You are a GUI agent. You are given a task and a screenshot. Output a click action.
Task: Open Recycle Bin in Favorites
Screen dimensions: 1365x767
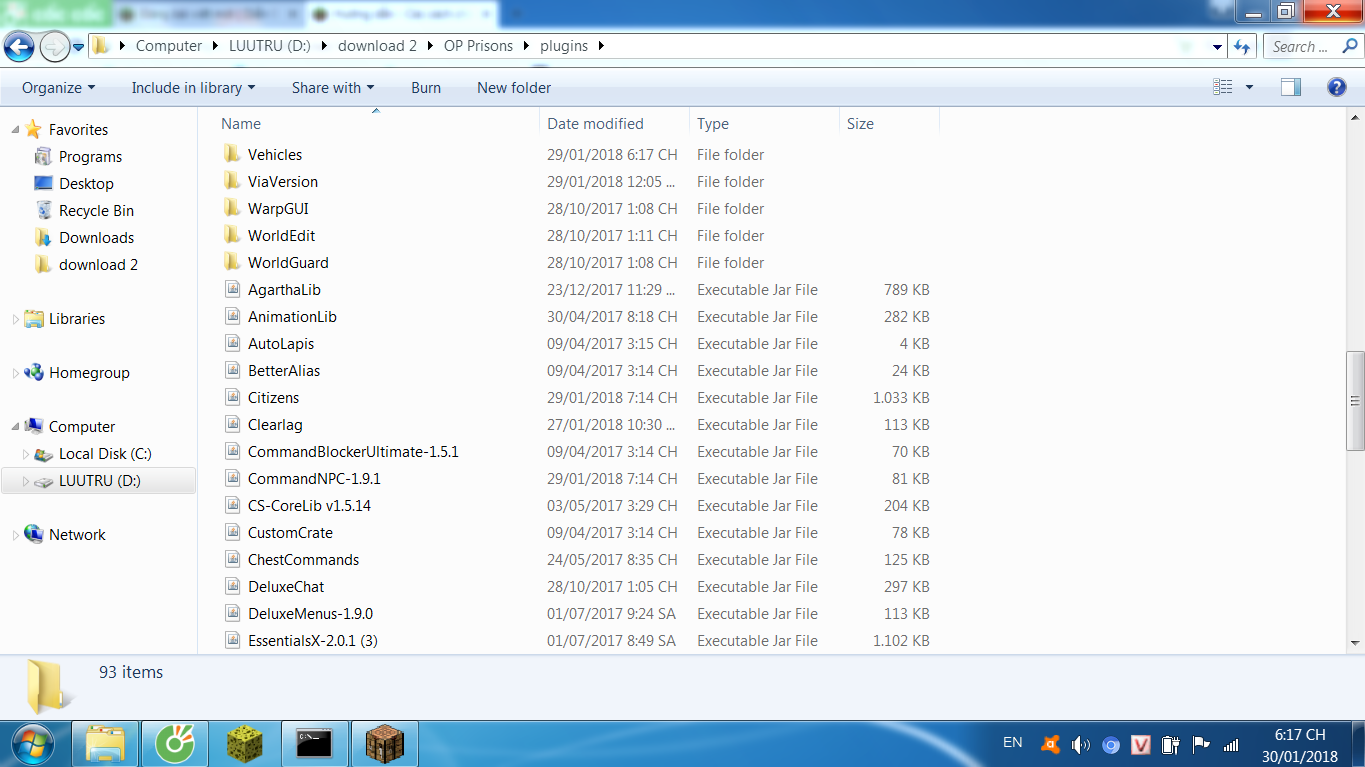96,211
